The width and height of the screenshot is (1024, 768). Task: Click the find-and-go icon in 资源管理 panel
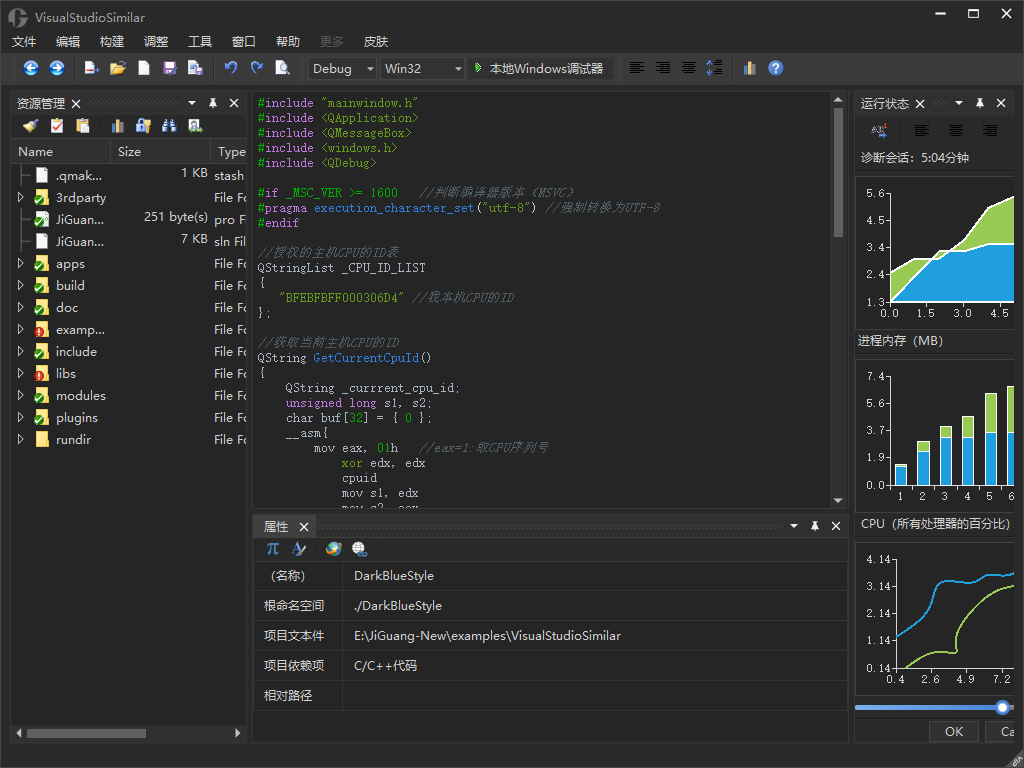(x=195, y=125)
